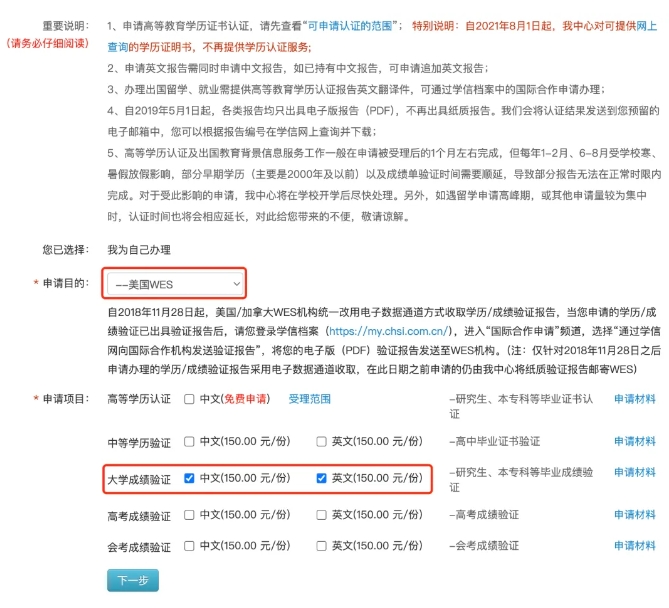Uncheck 大学成绩验证 英文 checkbox

[321, 478]
